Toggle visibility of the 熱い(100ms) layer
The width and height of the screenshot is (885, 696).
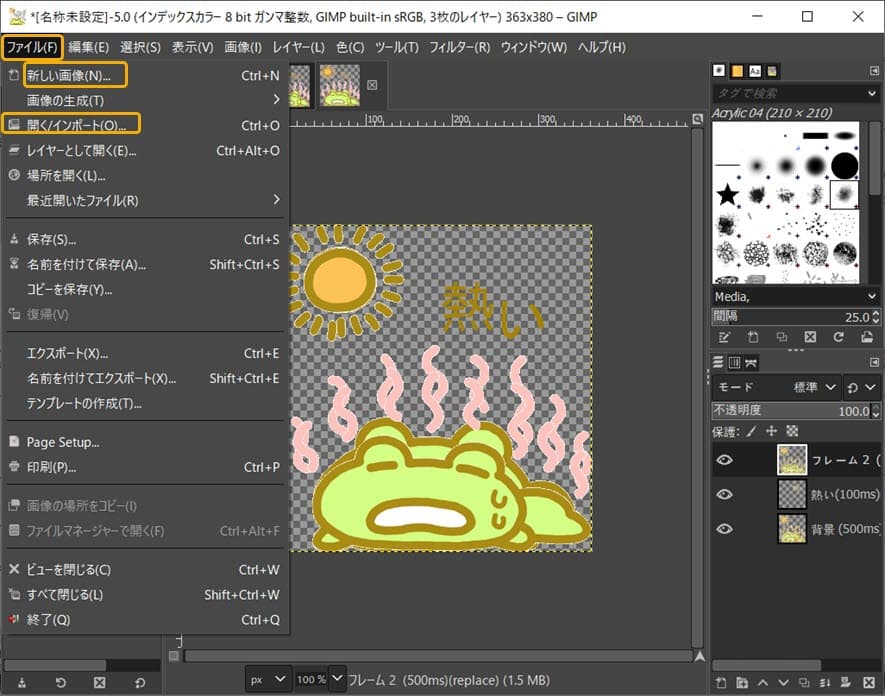(x=725, y=494)
